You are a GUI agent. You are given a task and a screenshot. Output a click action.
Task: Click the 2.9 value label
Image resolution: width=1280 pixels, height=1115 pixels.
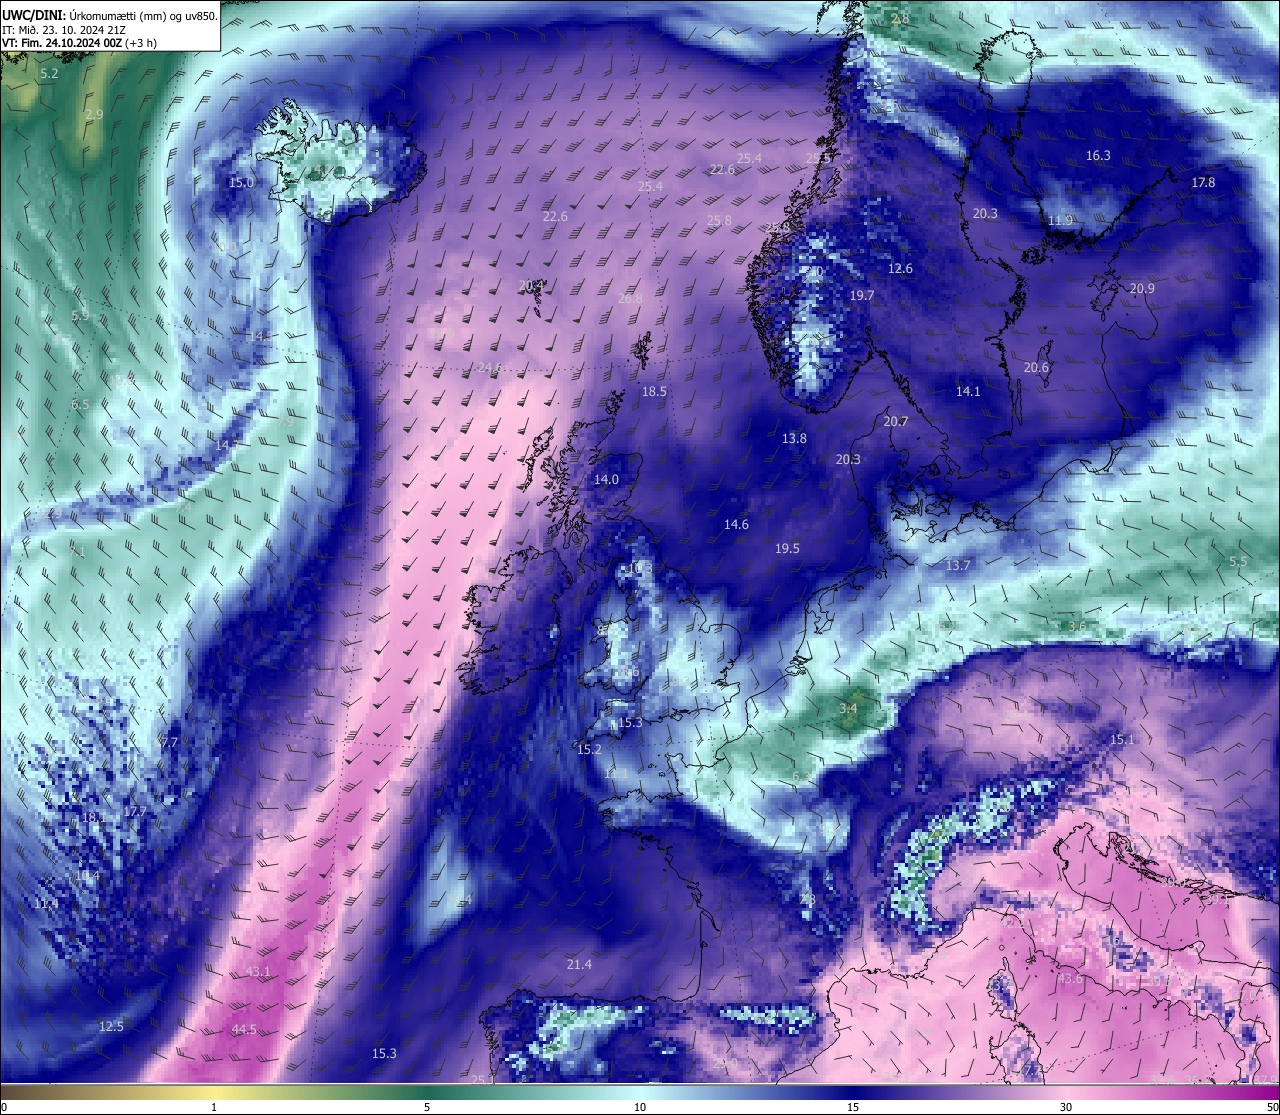(94, 115)
